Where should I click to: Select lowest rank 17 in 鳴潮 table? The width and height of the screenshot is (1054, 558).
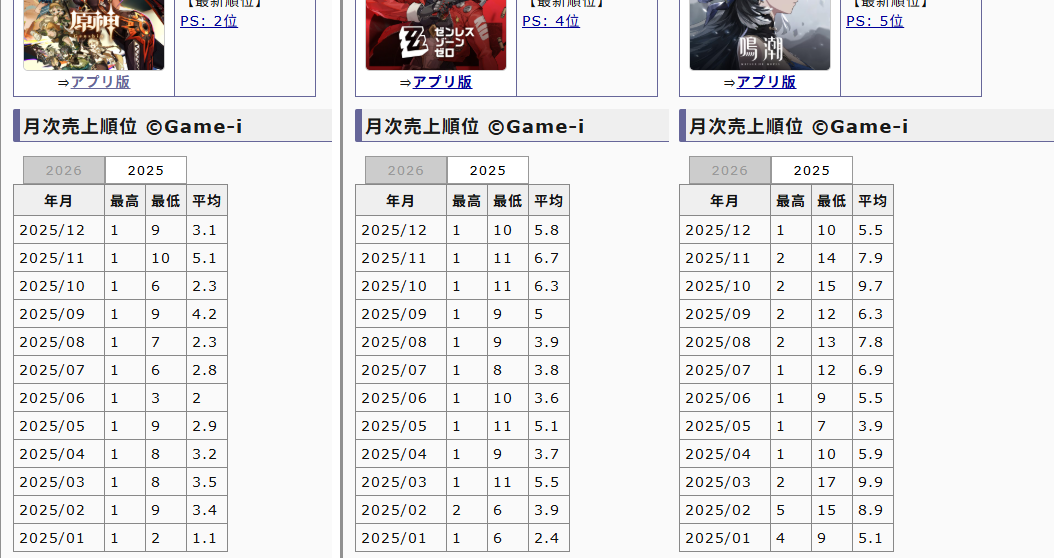click(832, 482)
